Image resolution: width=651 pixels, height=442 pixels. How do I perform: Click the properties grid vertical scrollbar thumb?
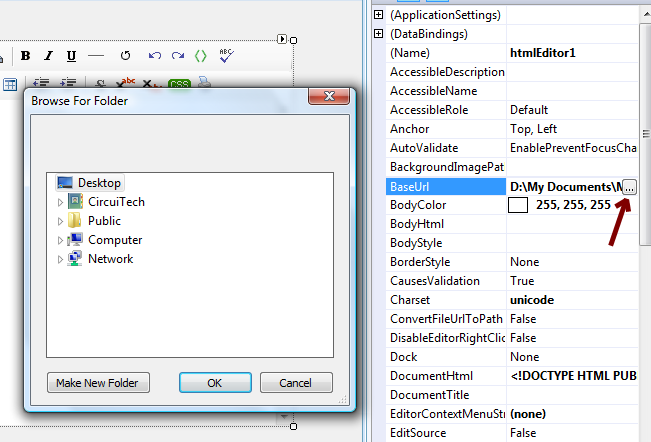(x=646, y=134)
